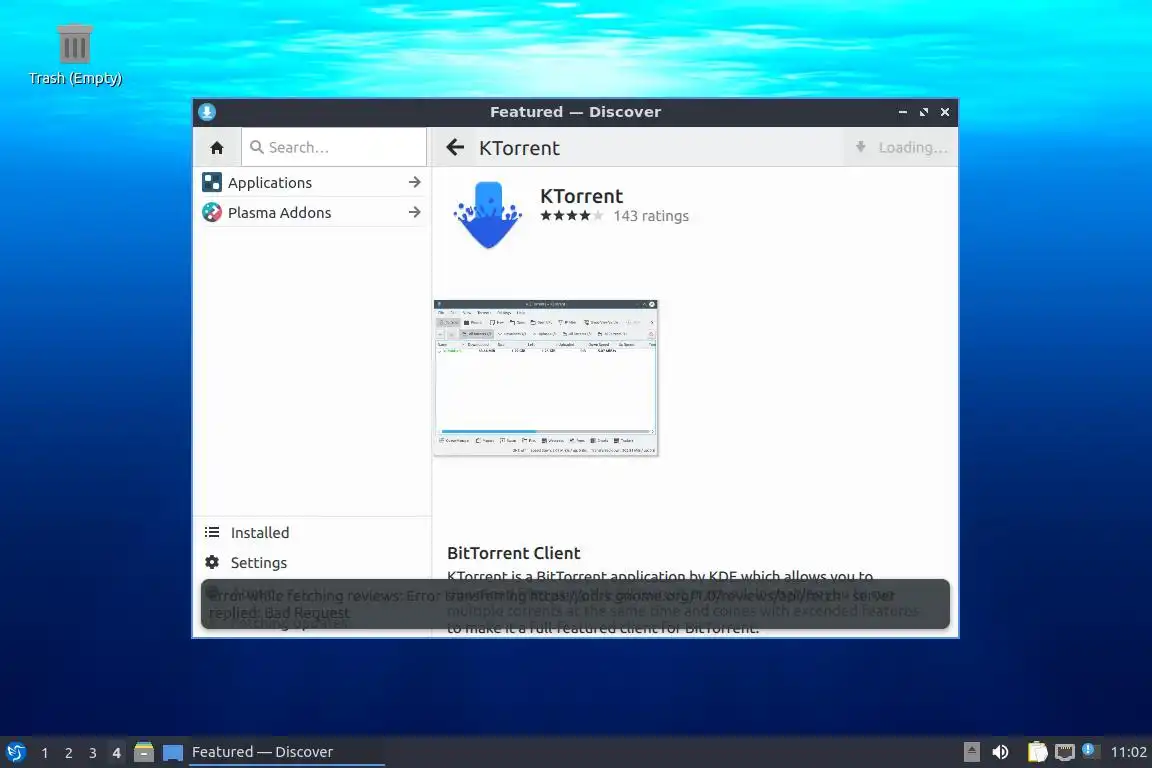The image size is (1152, 768).
Task: Switch to virtual desktop 2
Action: pos(68,753)
